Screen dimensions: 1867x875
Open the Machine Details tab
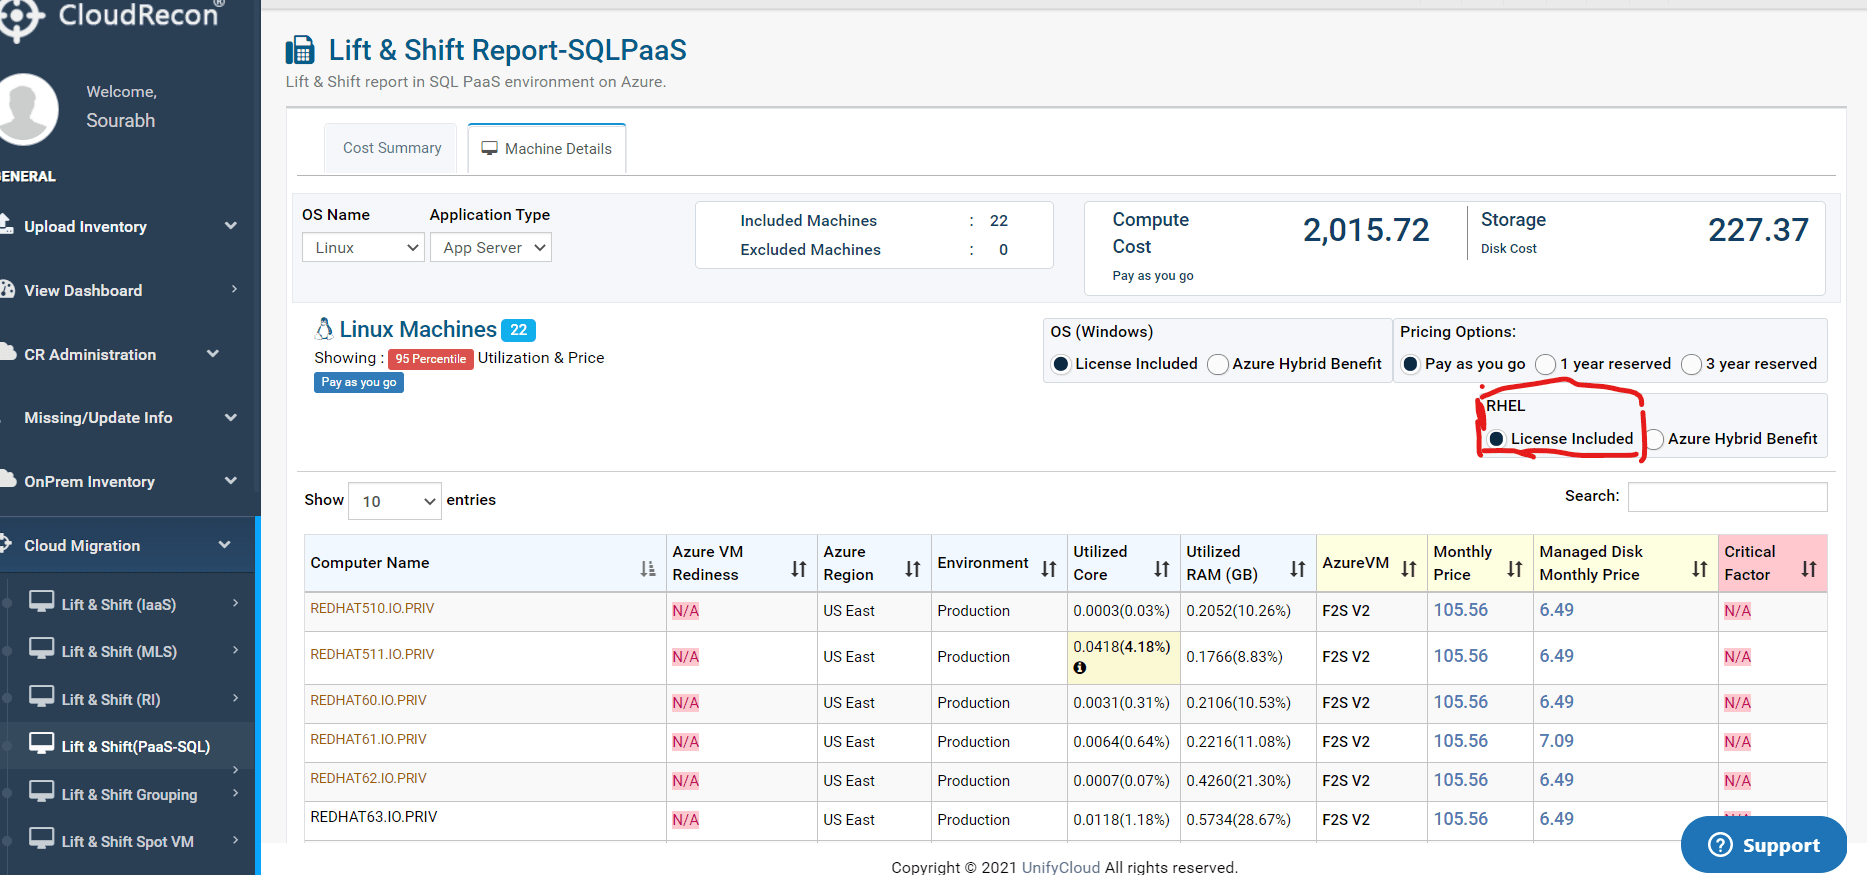pos(547,148)
